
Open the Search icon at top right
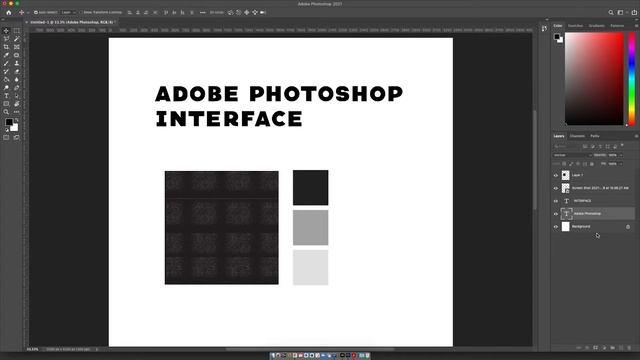pyautogui.click(x=611, y=13)
